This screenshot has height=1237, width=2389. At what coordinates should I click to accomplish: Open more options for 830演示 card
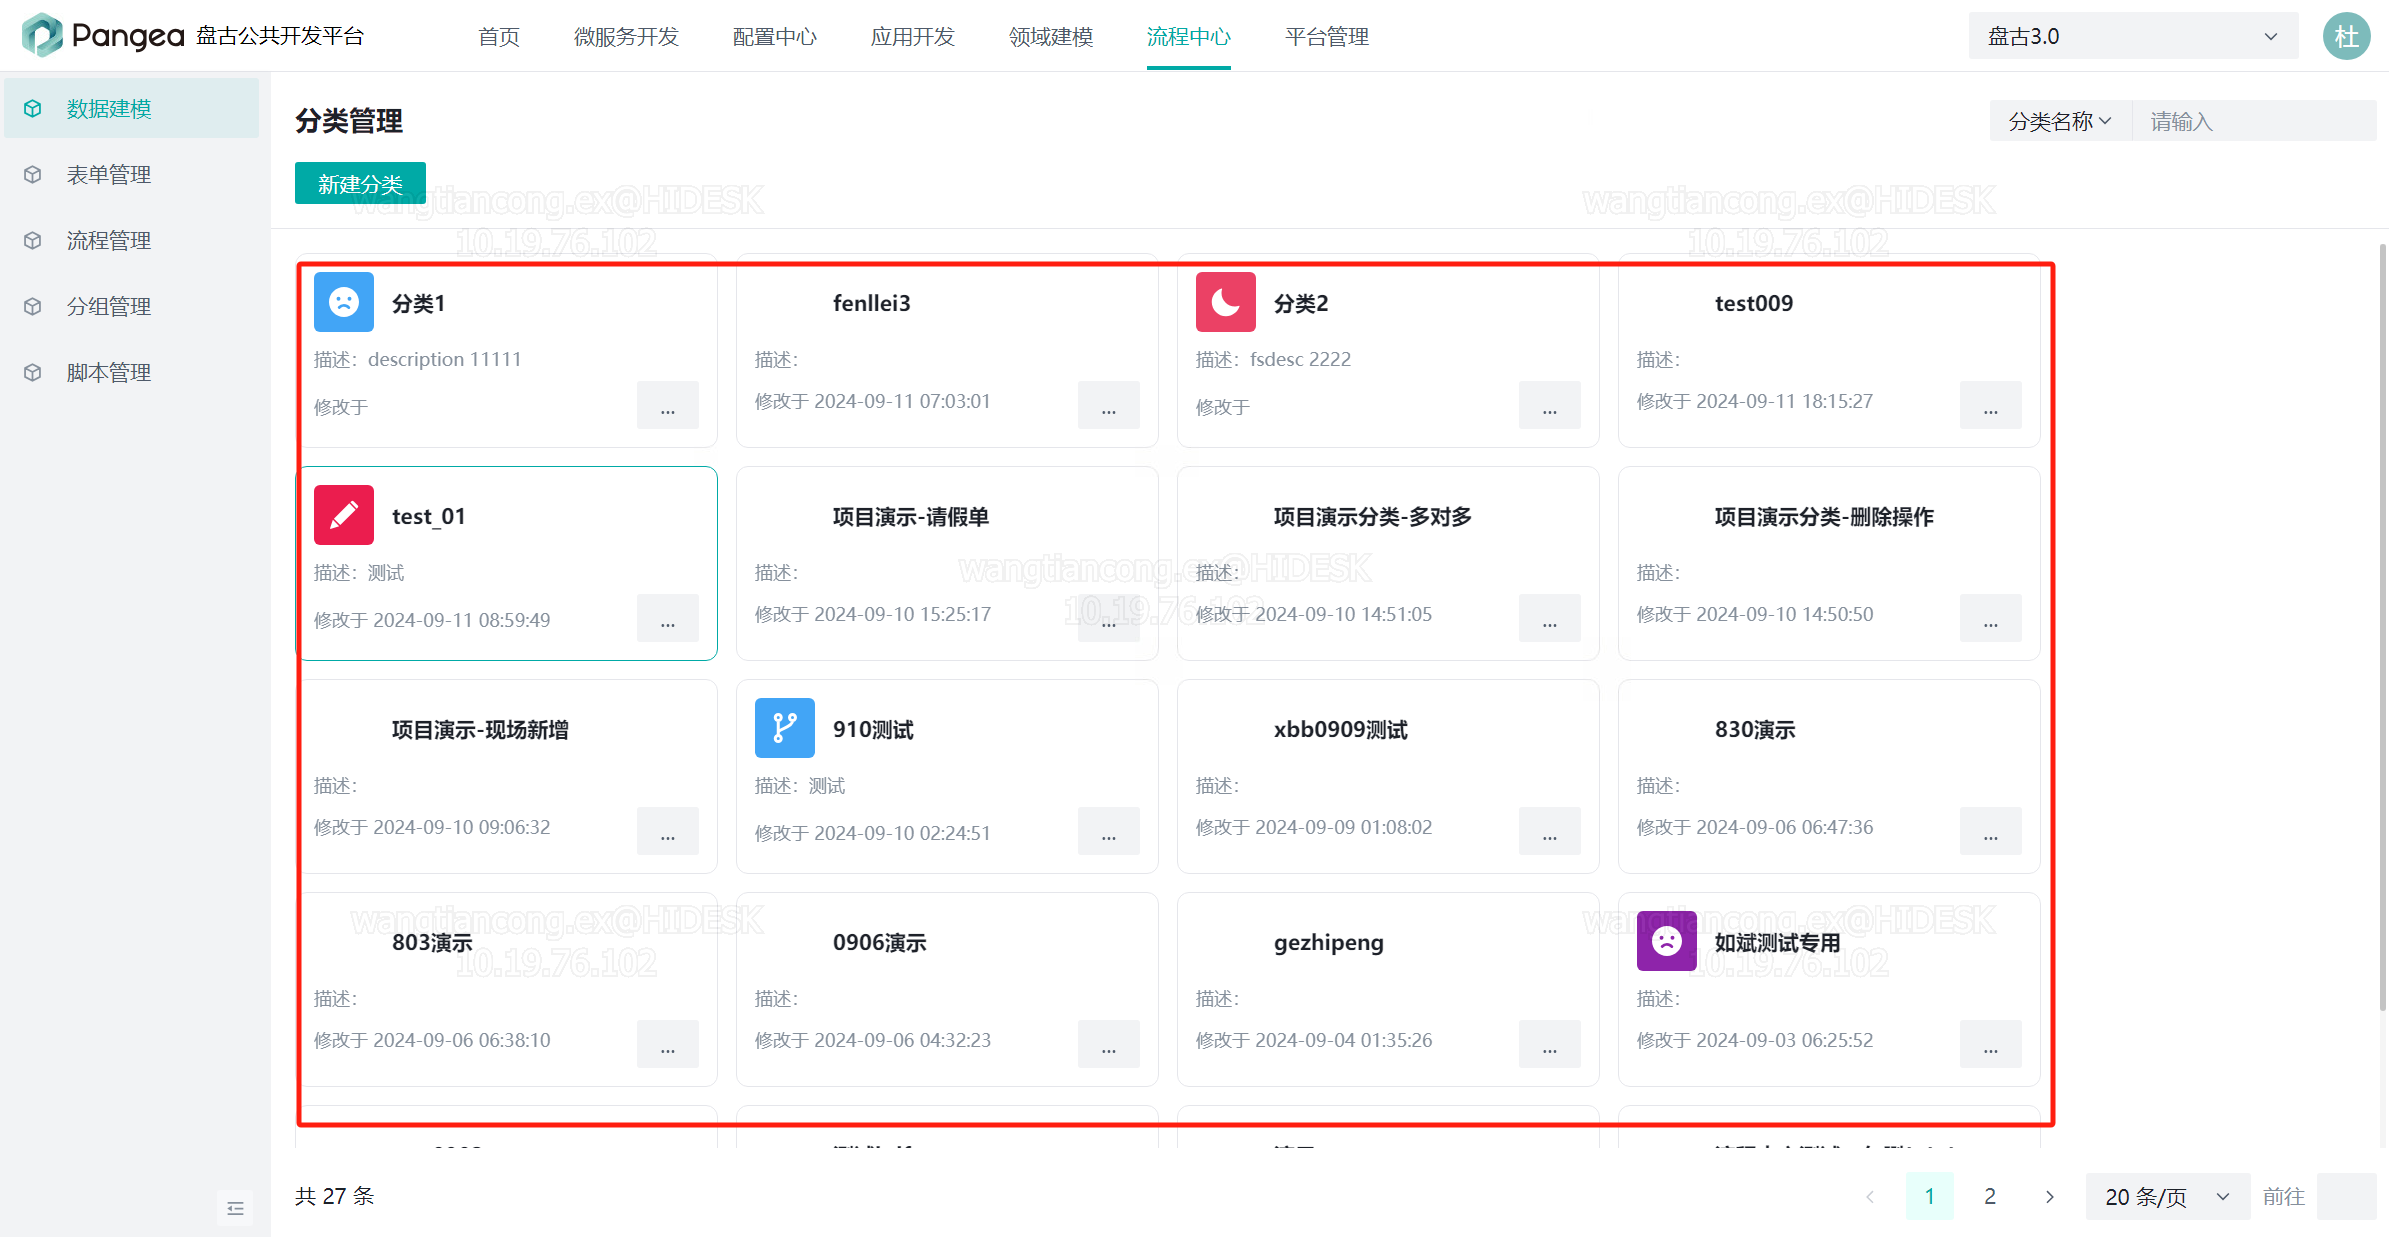[1991, 831]
